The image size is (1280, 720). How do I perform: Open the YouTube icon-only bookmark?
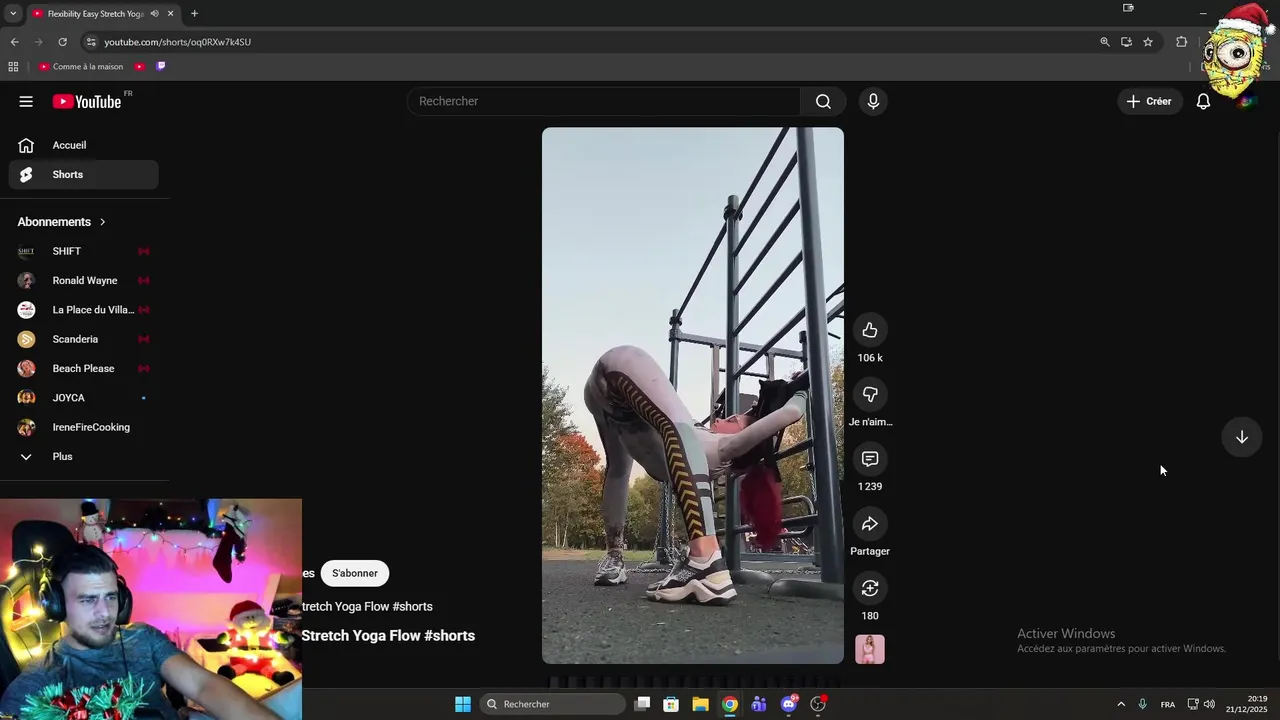coord(140,67)
